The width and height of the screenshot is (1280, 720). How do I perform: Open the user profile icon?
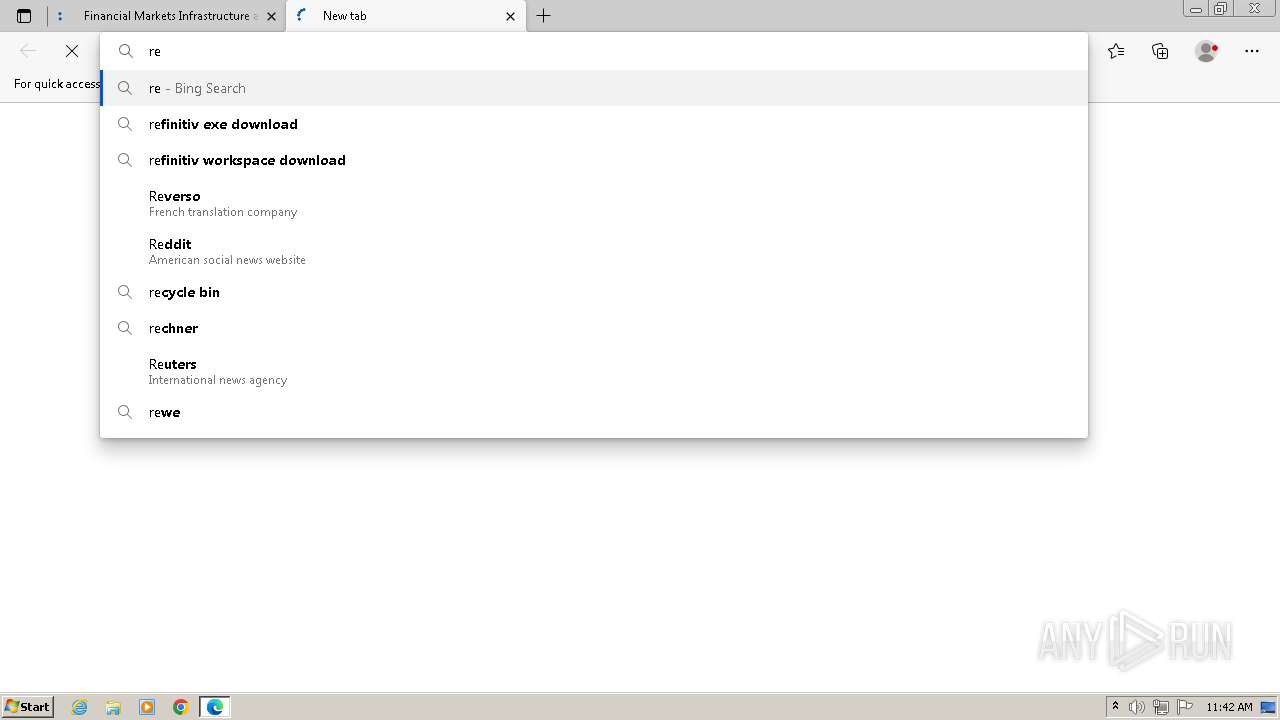[x=1206, y=51]
